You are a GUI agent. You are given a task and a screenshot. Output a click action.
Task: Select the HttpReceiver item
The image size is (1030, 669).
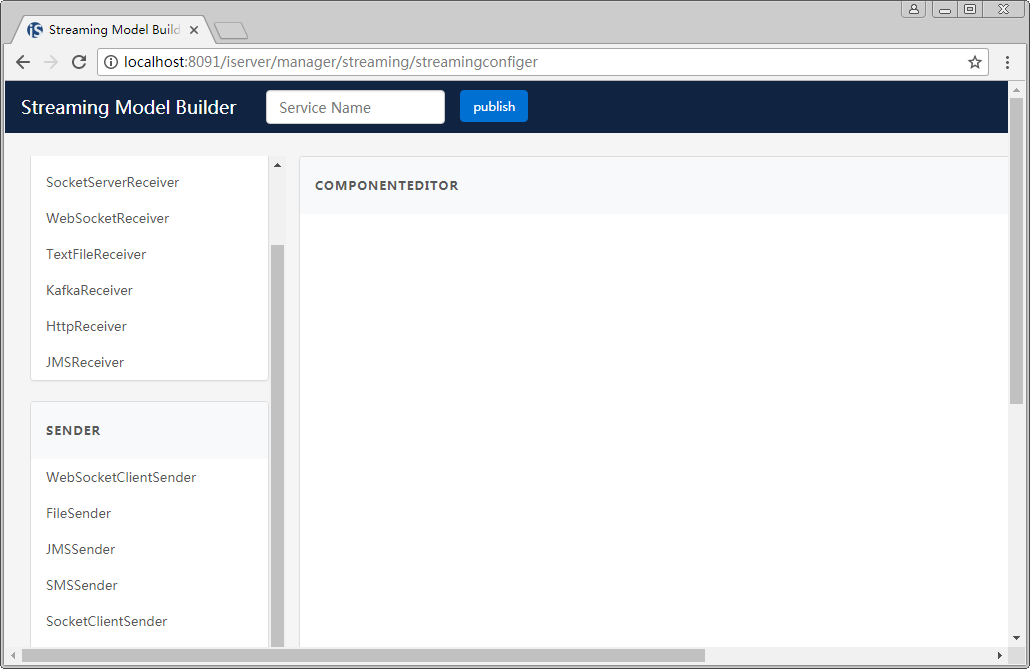[x=86, y=326]
